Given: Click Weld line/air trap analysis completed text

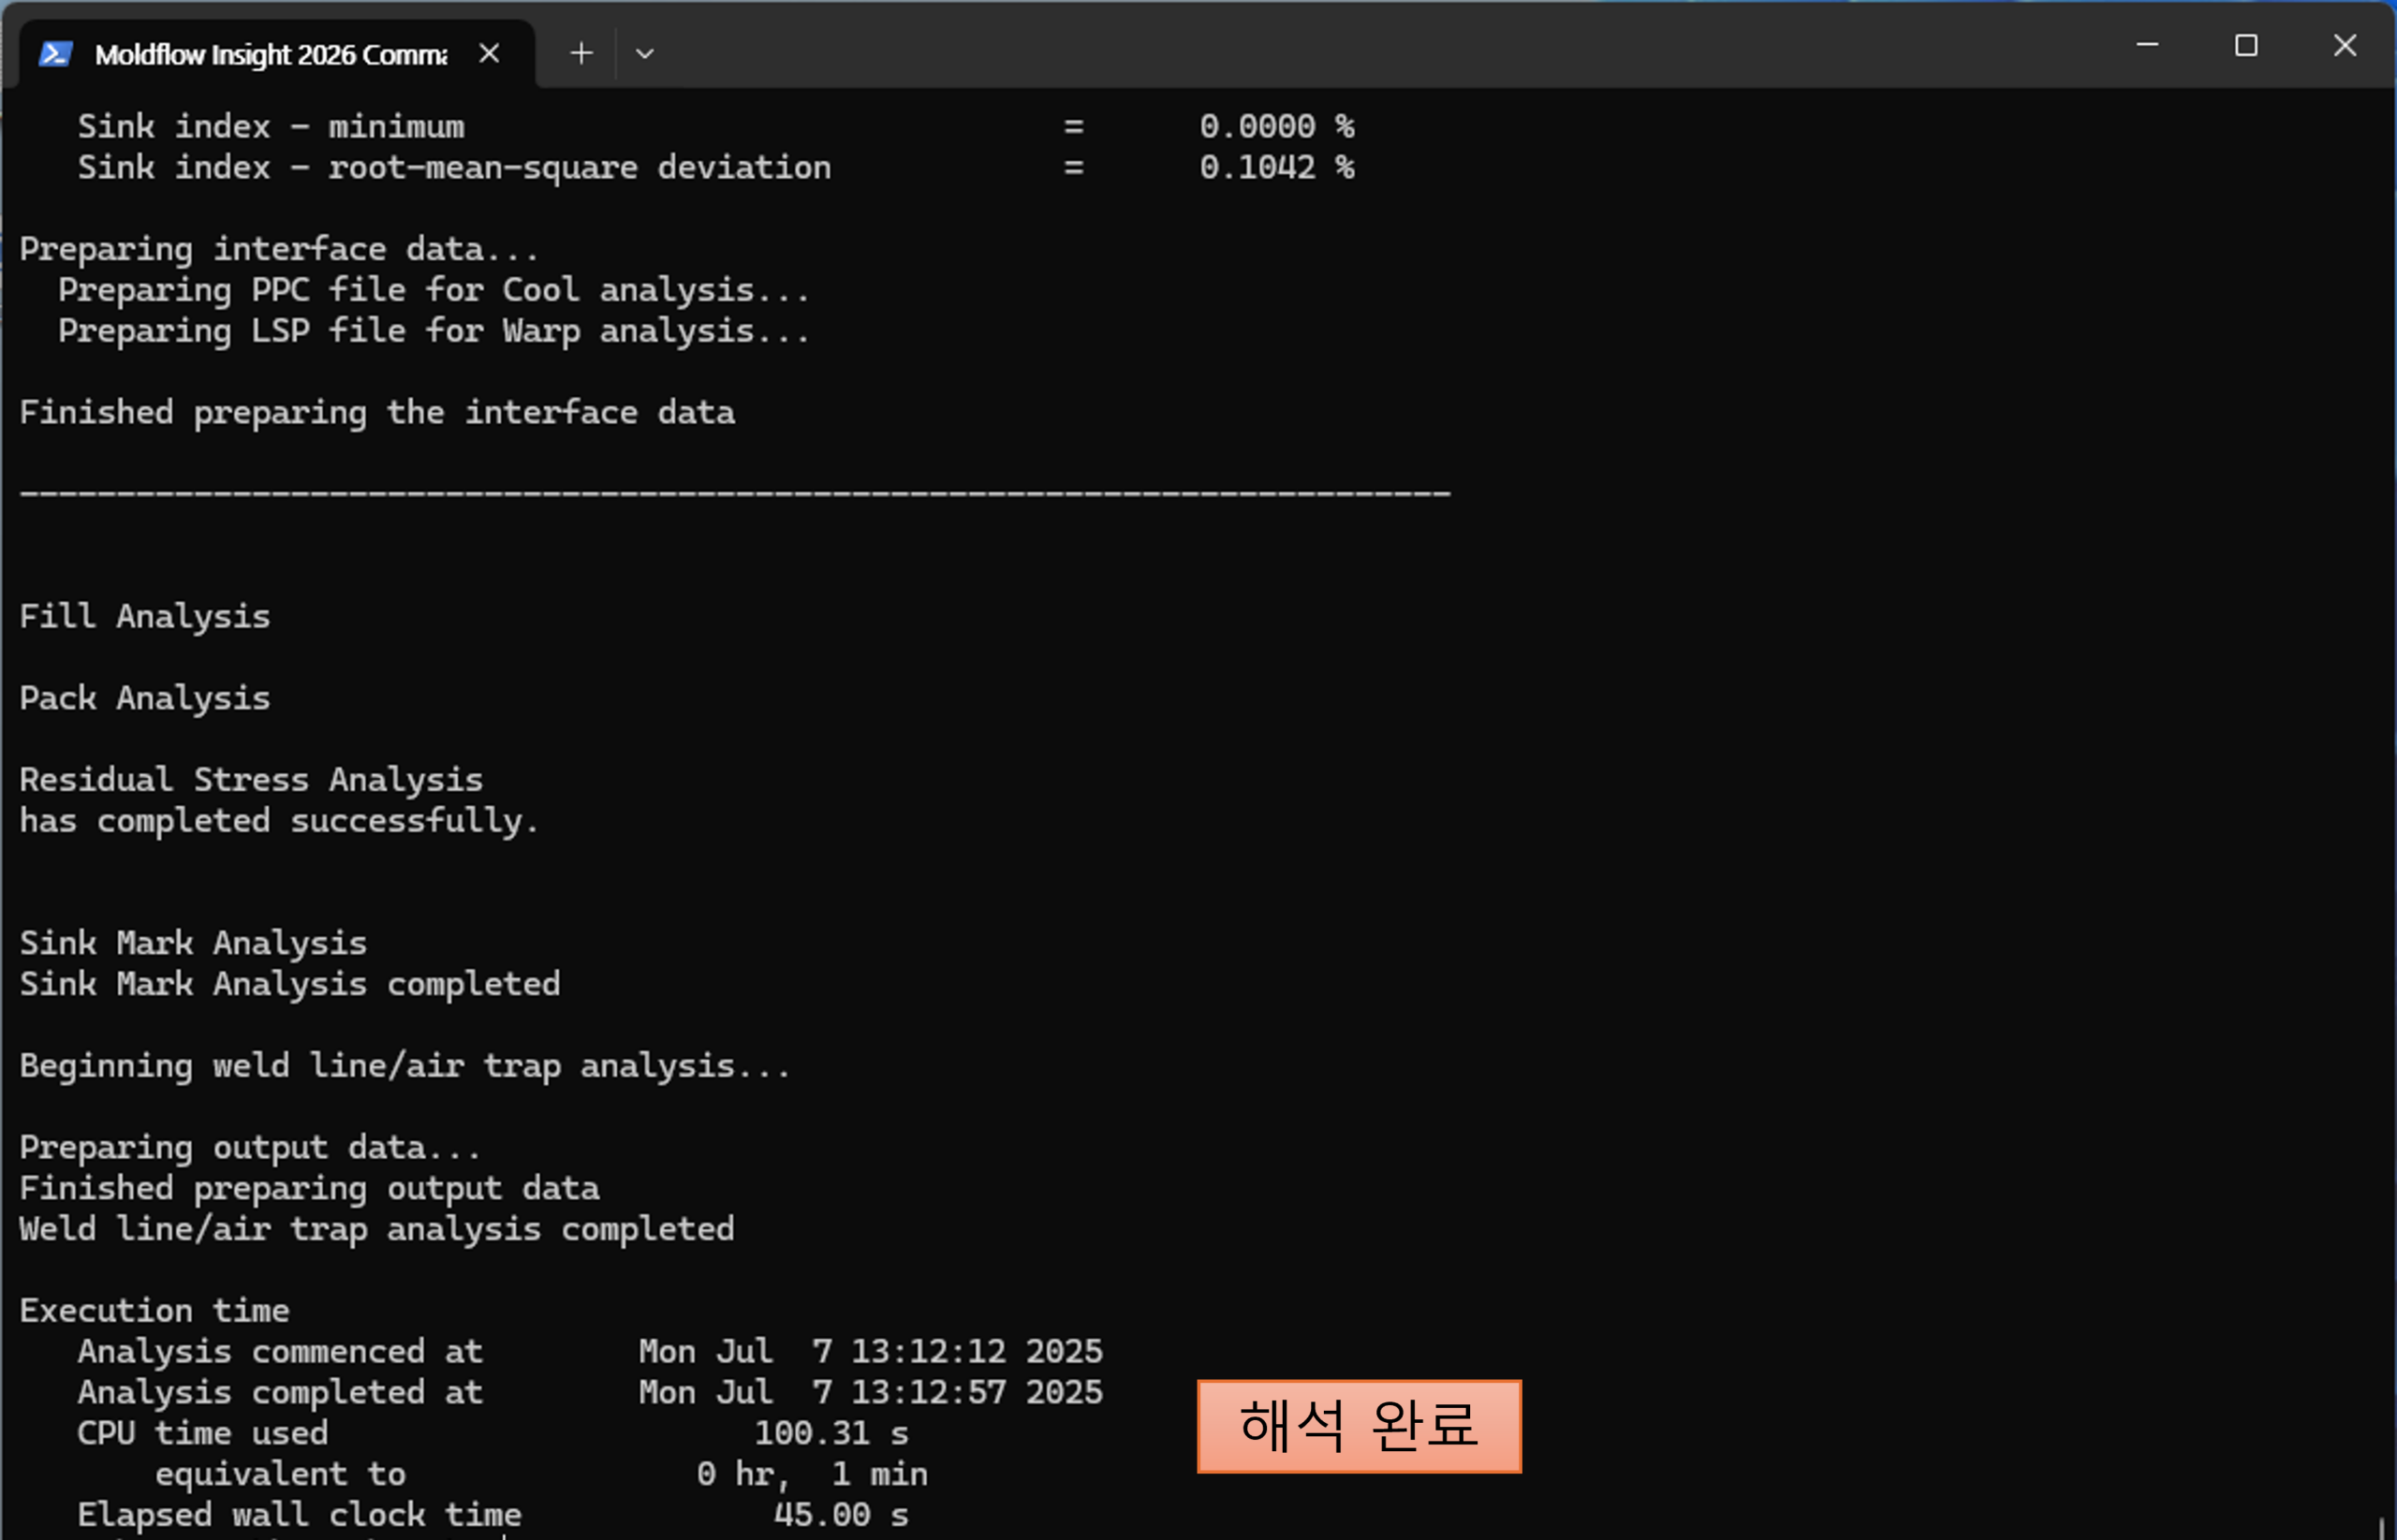Looking at the screenshot, I should click(376, 1229).
